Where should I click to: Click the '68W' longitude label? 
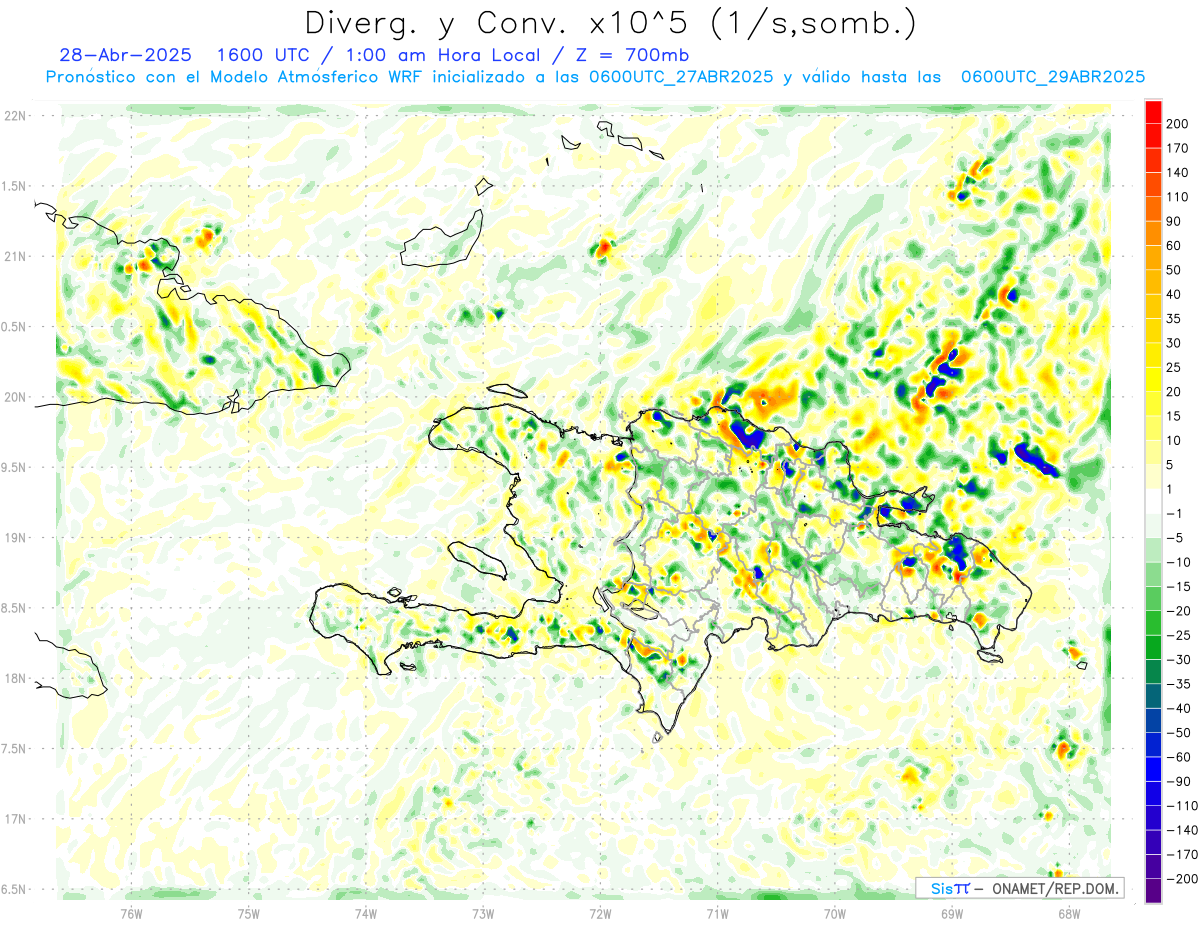pos(1069,913)
